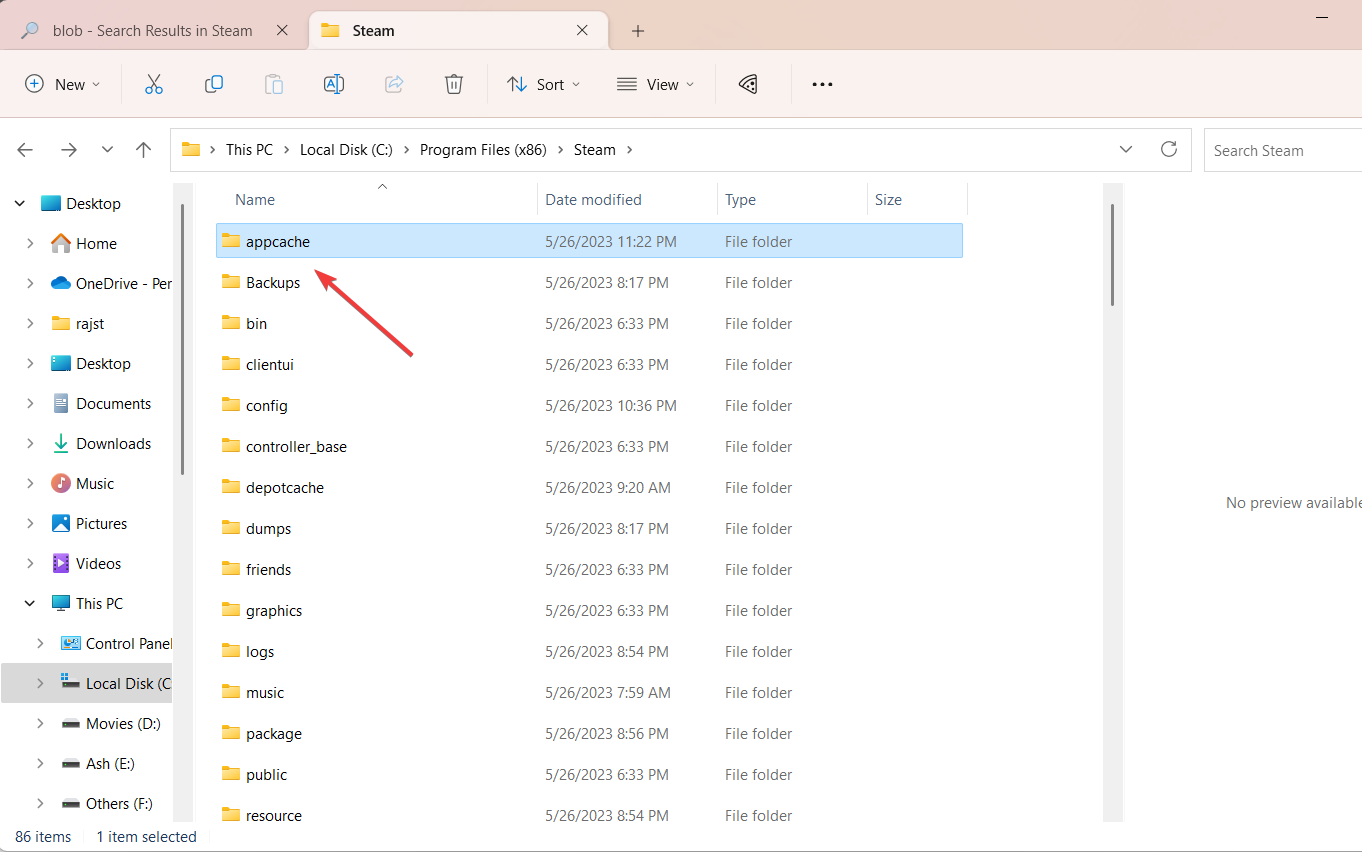Click the toolbar icon right of View

748,84
